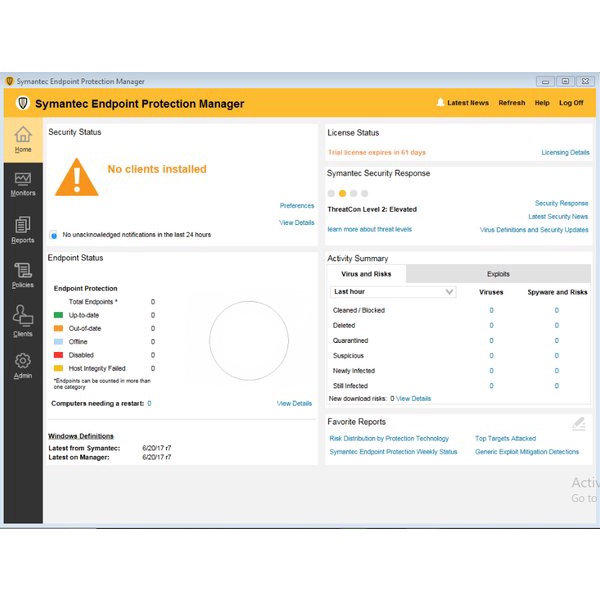
Task: Open Security Status Preferences link
Action: point(297,205)
